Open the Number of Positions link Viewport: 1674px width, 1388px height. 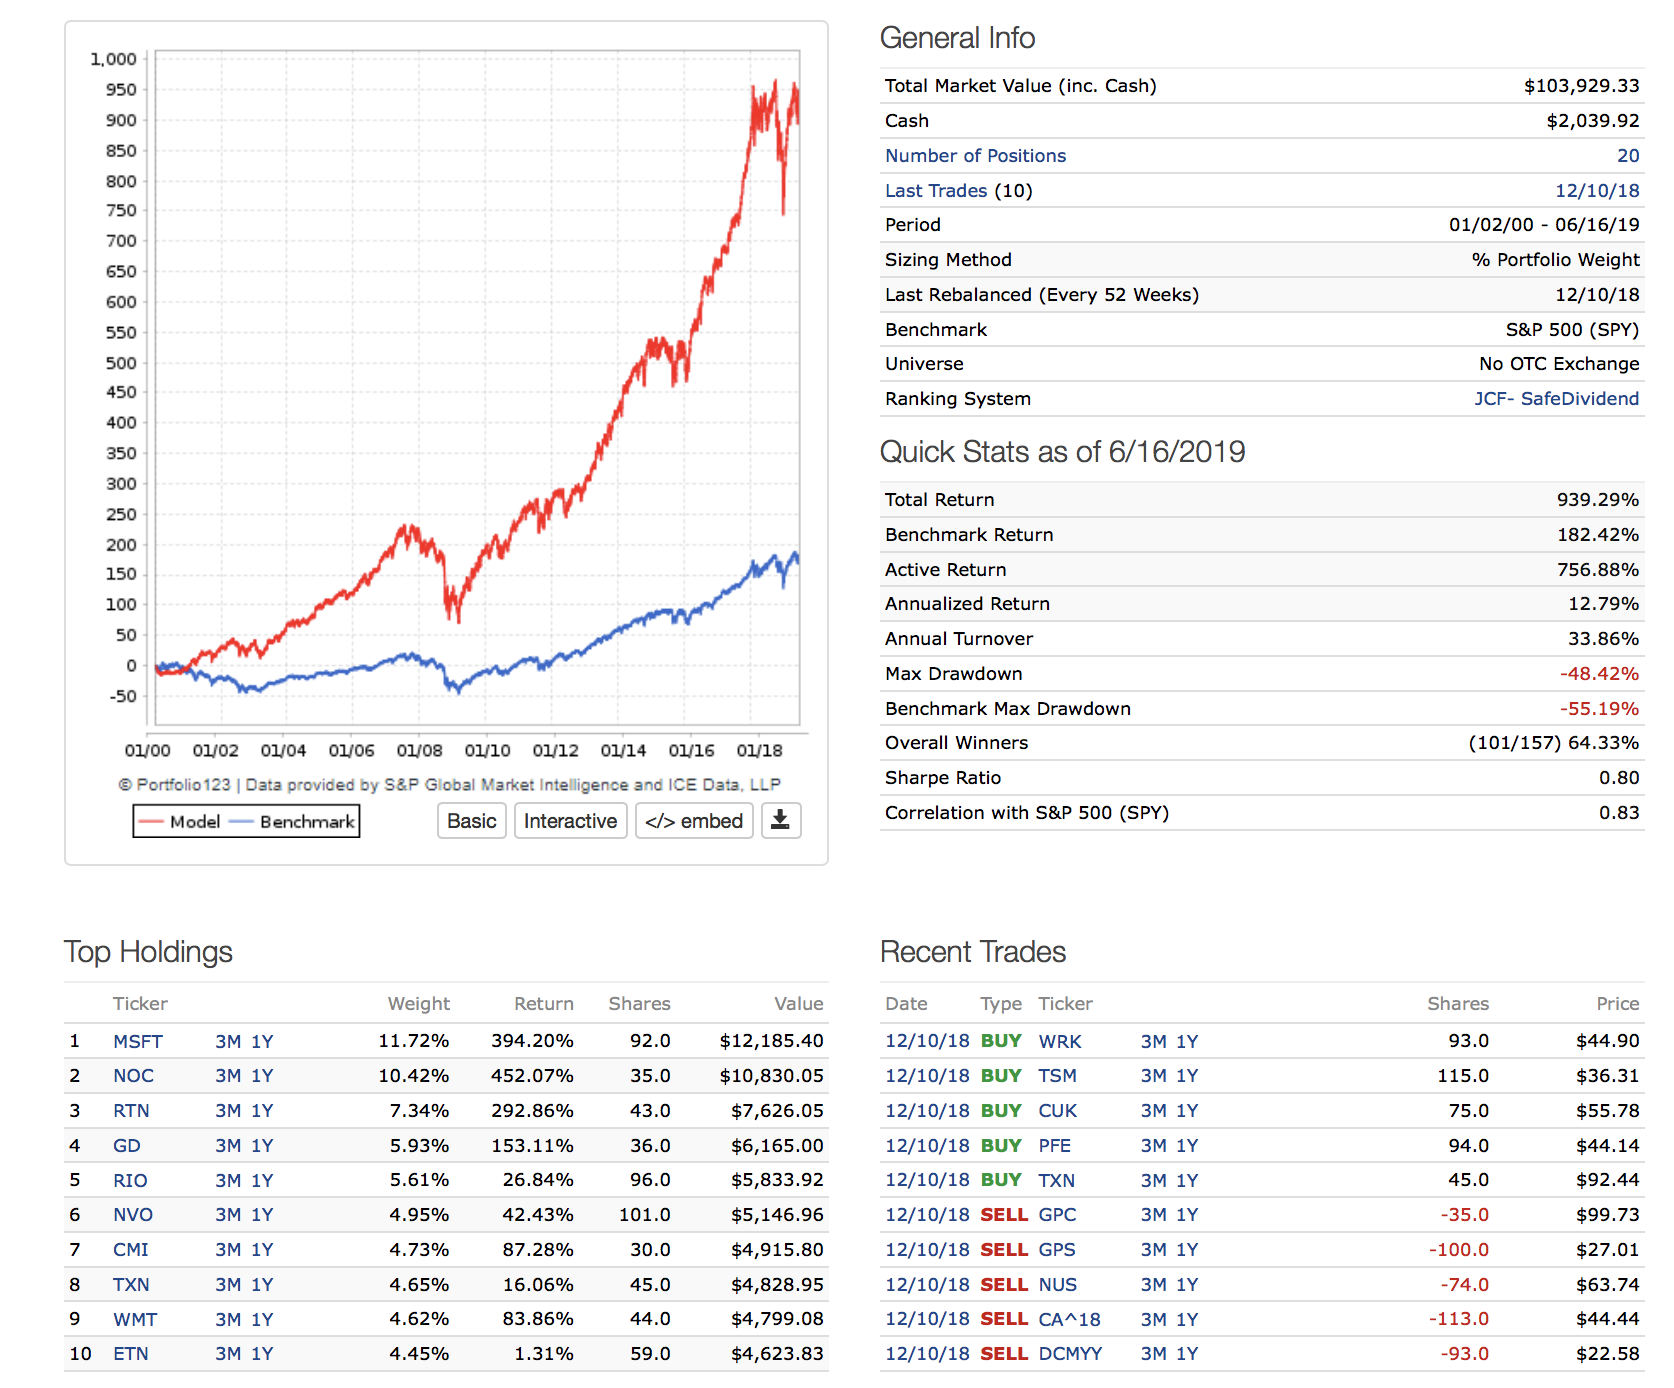[975, 156]
